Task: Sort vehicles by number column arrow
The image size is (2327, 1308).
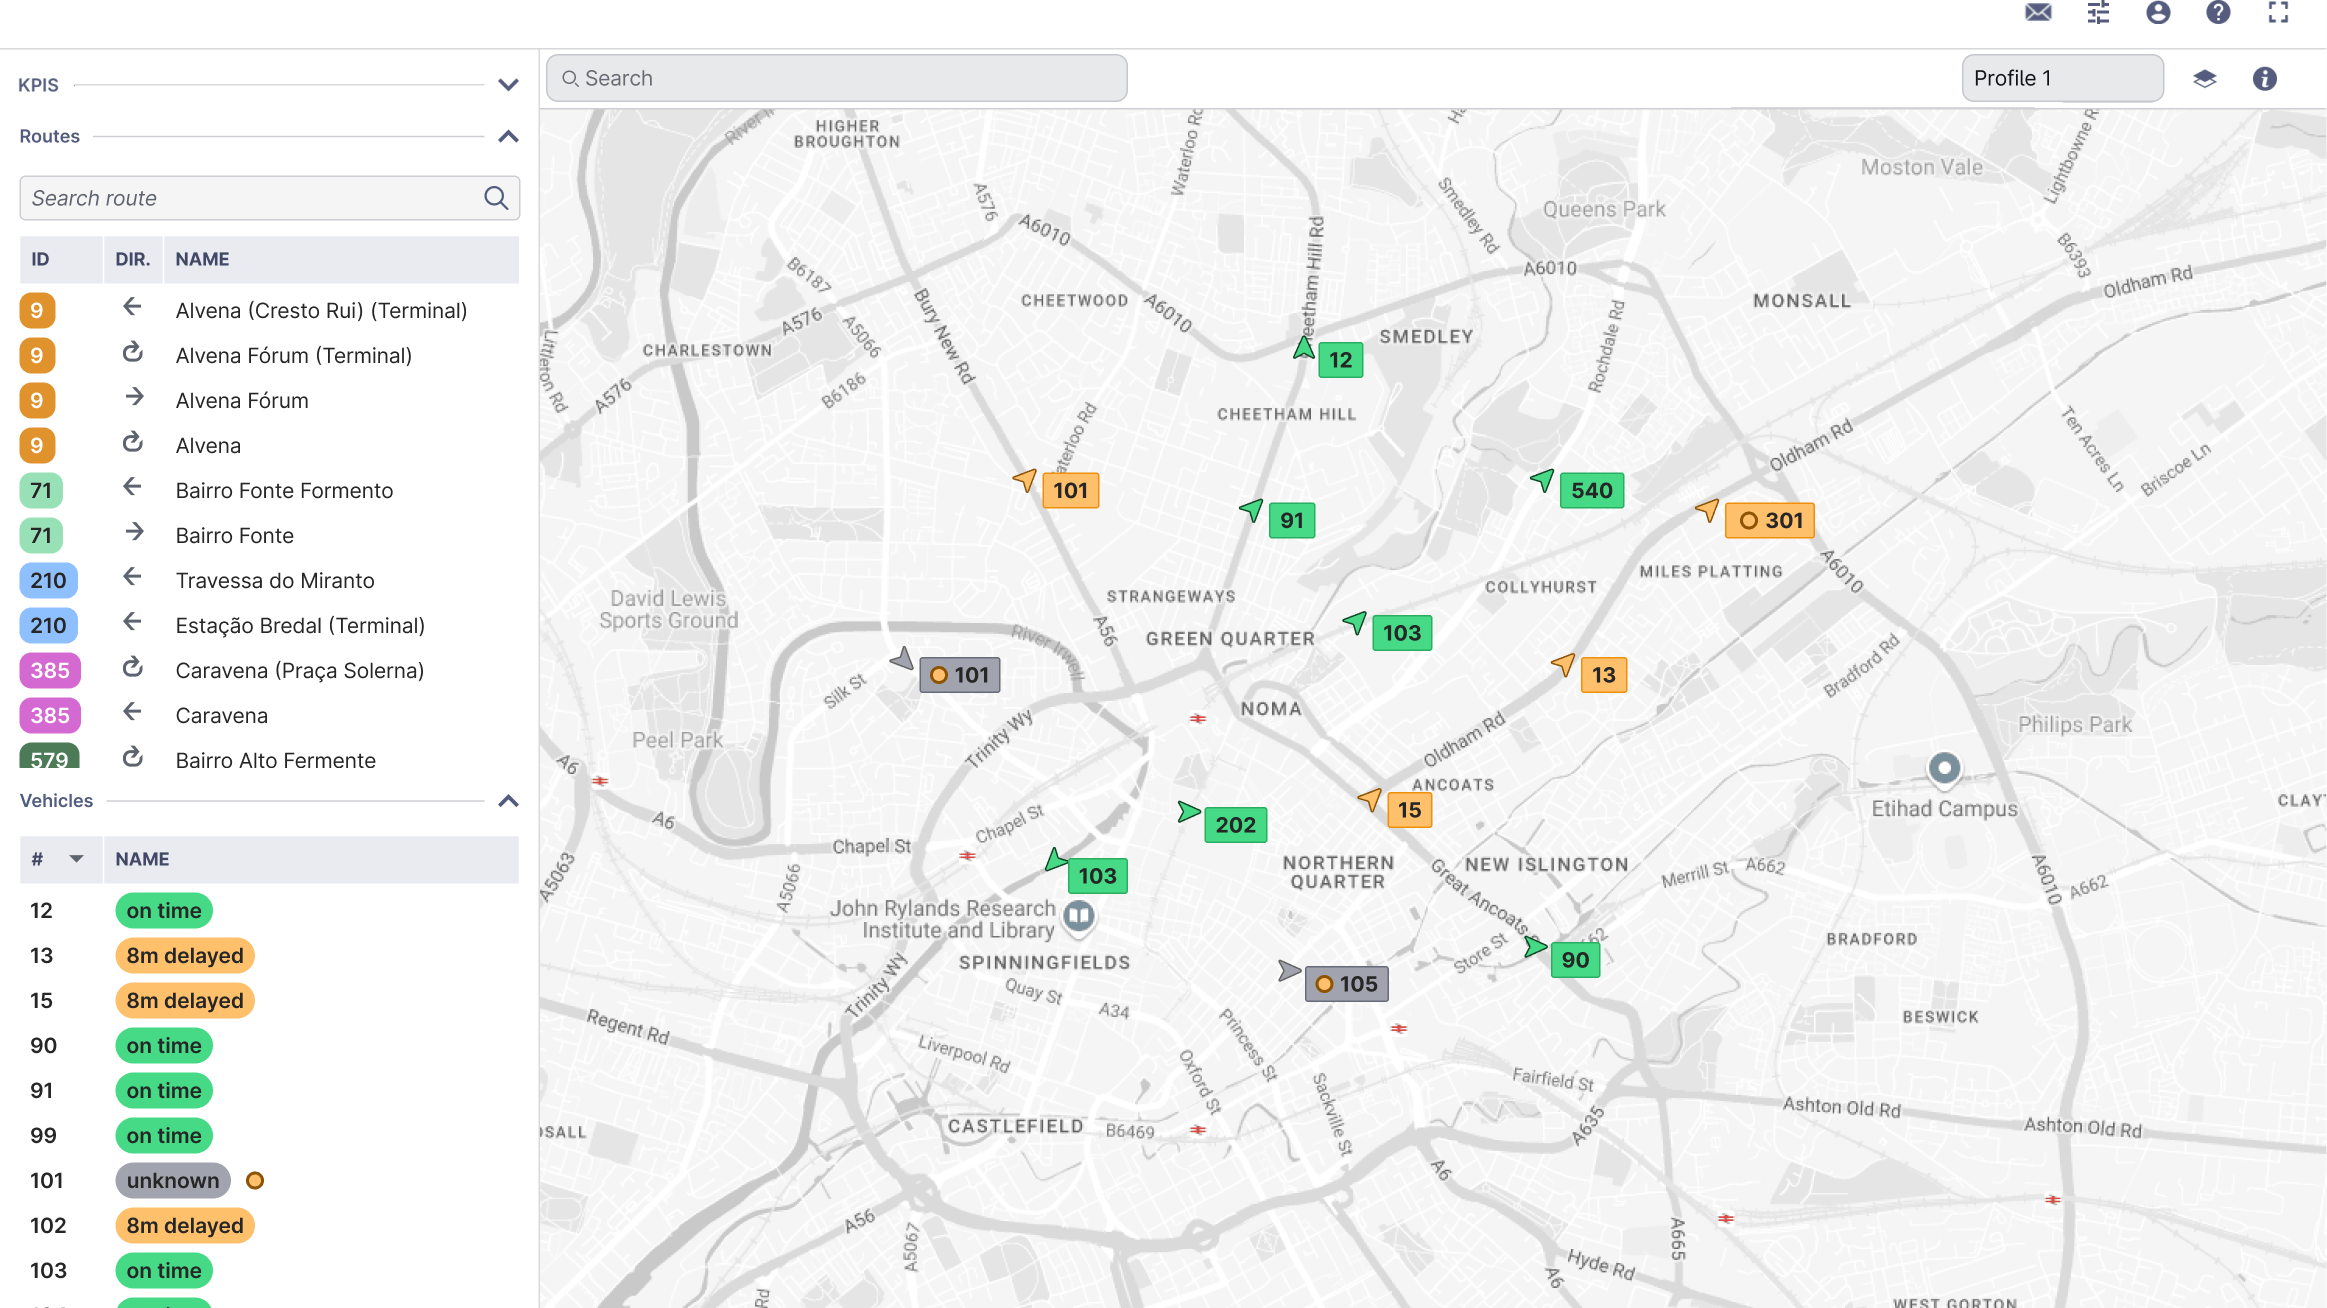Action: point(76,859)
